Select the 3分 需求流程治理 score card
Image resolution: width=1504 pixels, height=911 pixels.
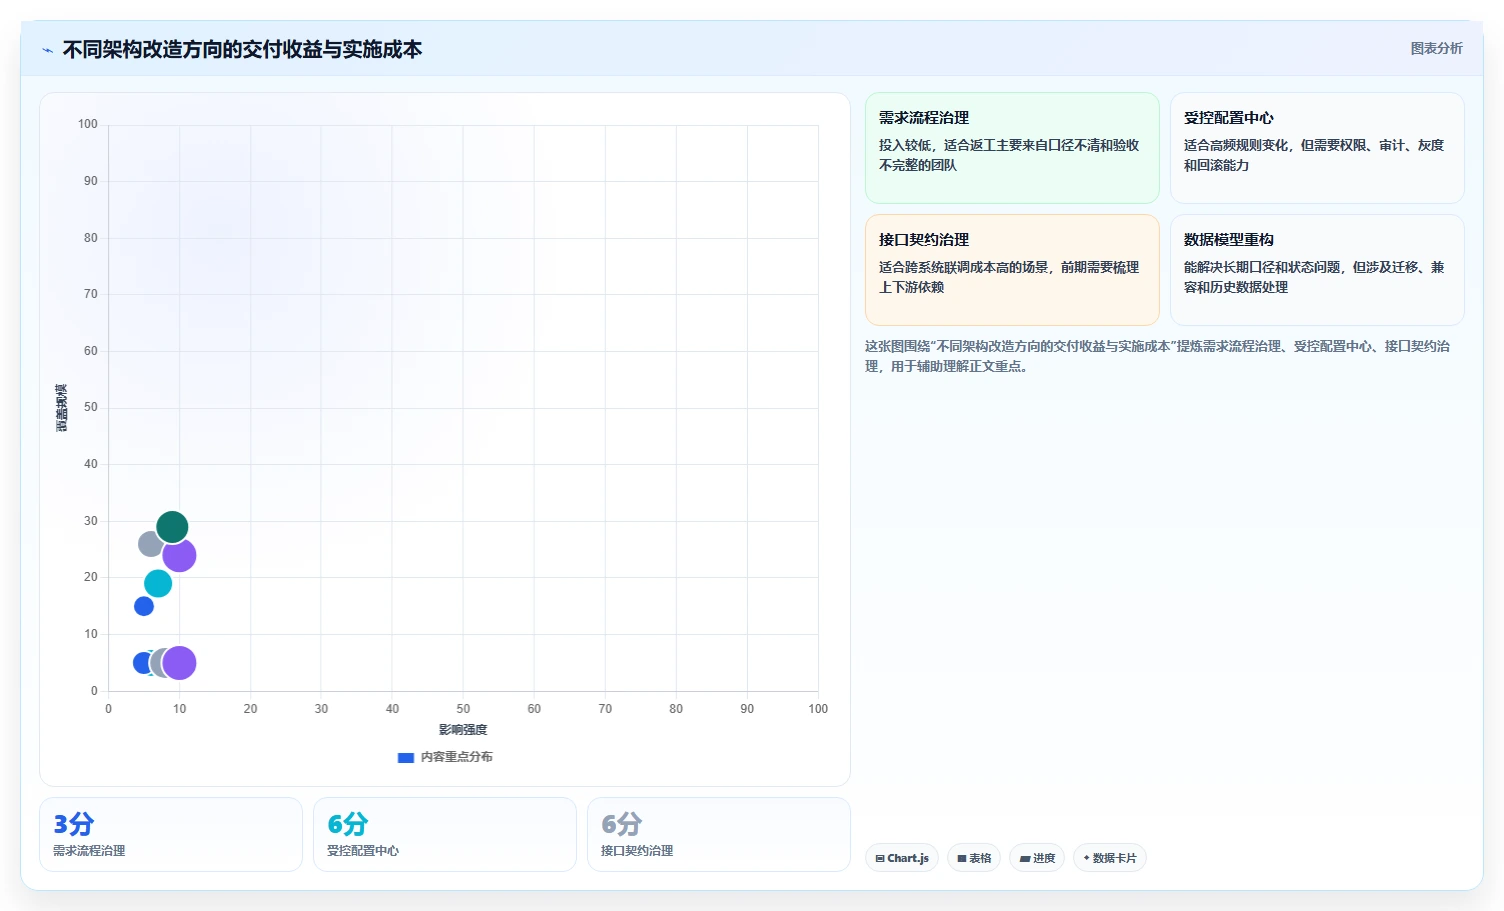tap(171, 834)
